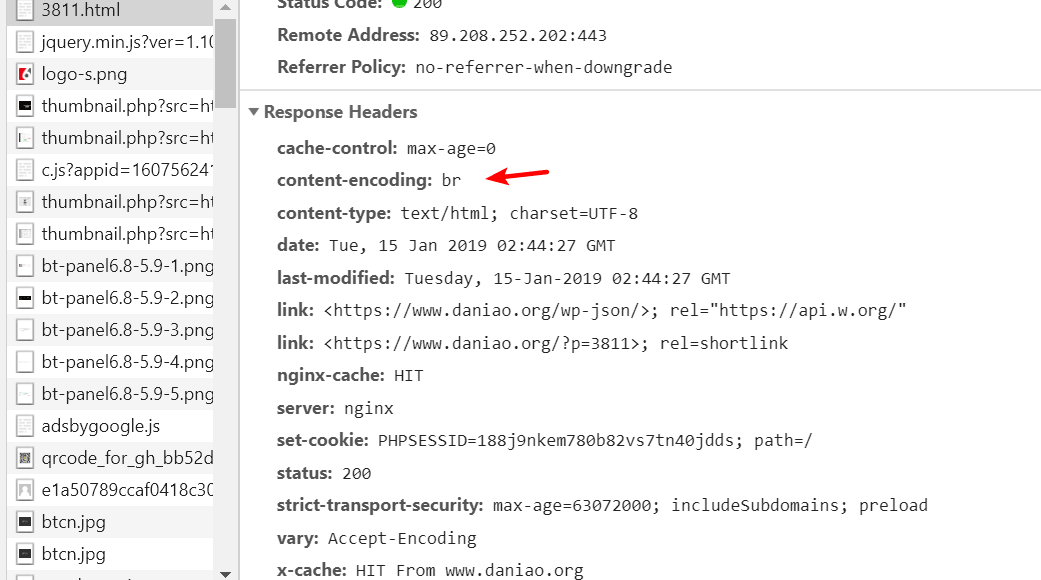Screen dimensions: 1041x580
Task: Click the adsbygoogle.js script icon
Action: [25, 426]
